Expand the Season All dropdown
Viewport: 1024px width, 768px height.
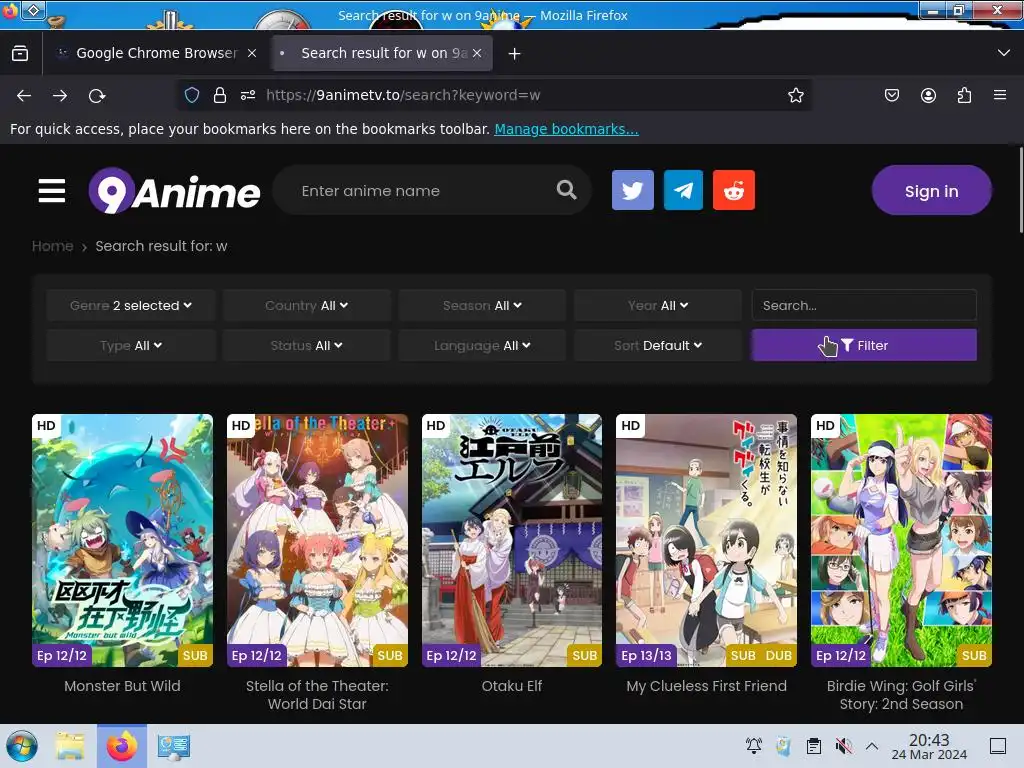(x=482, y=305)
